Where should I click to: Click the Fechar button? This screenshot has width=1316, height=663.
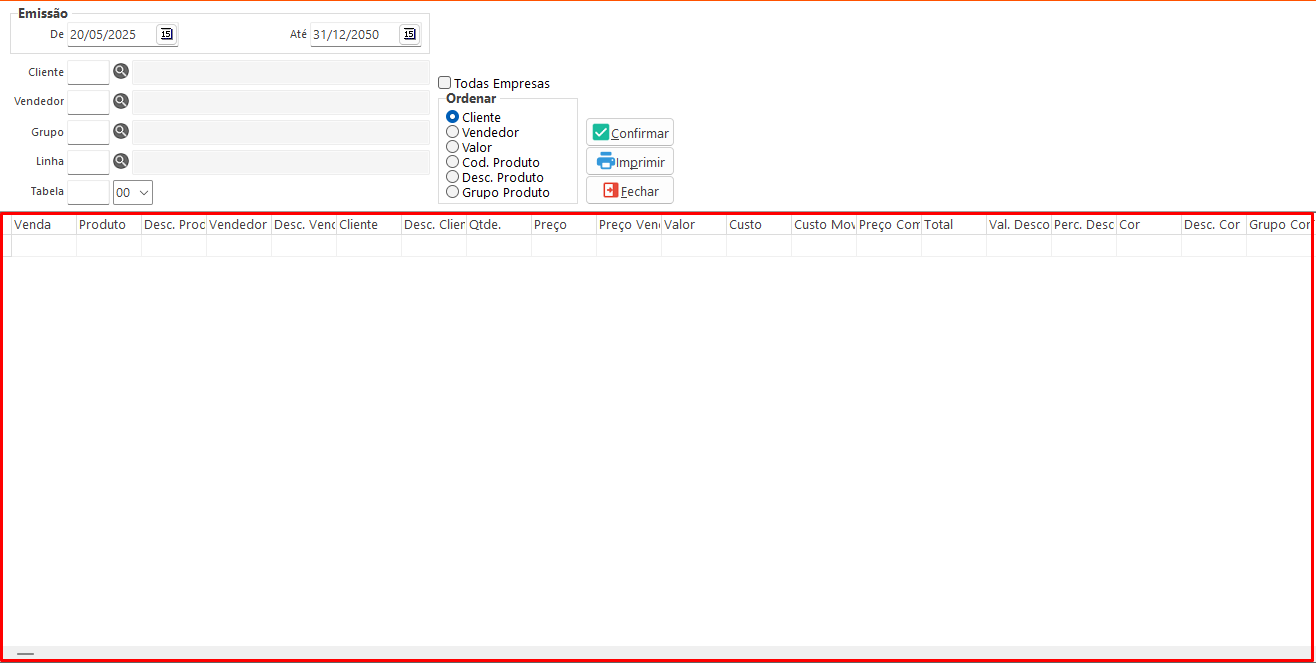pos(630,191)
